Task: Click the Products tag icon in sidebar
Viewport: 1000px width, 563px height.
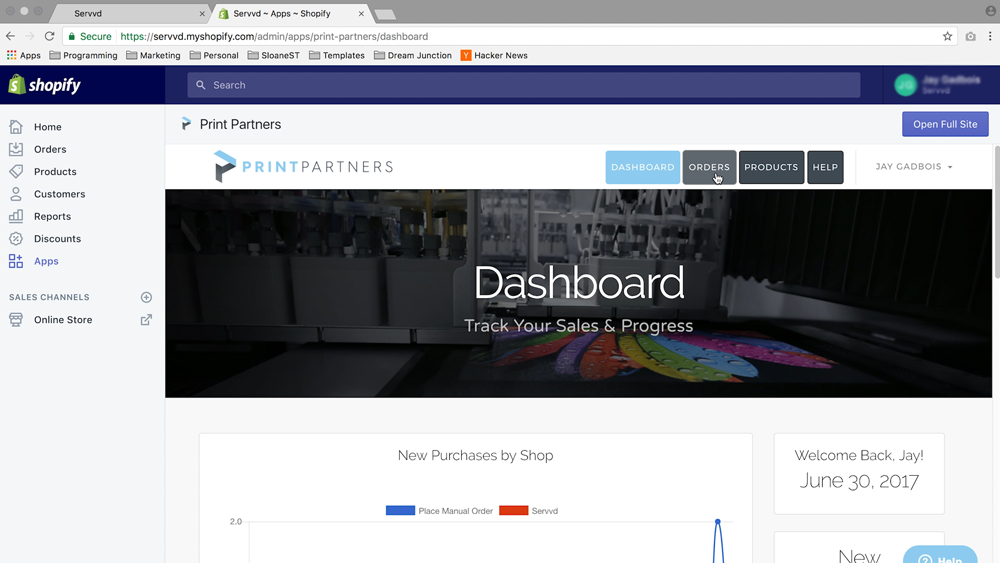Action: click(16, 172)
